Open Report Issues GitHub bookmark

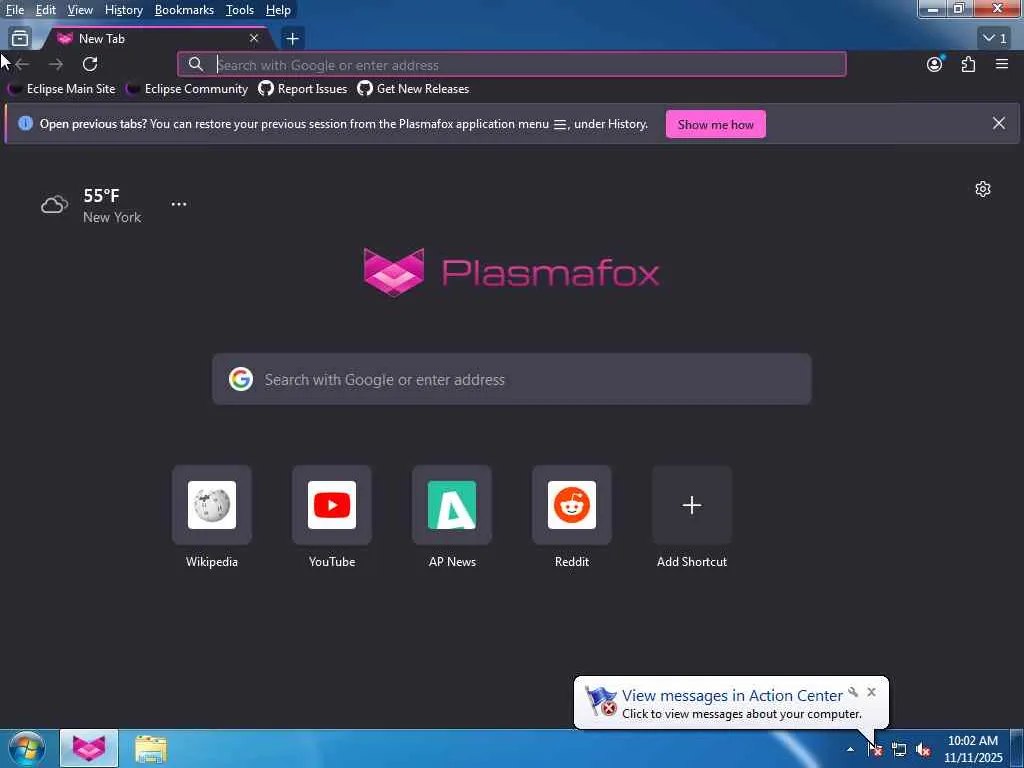(x=303, y=89)
